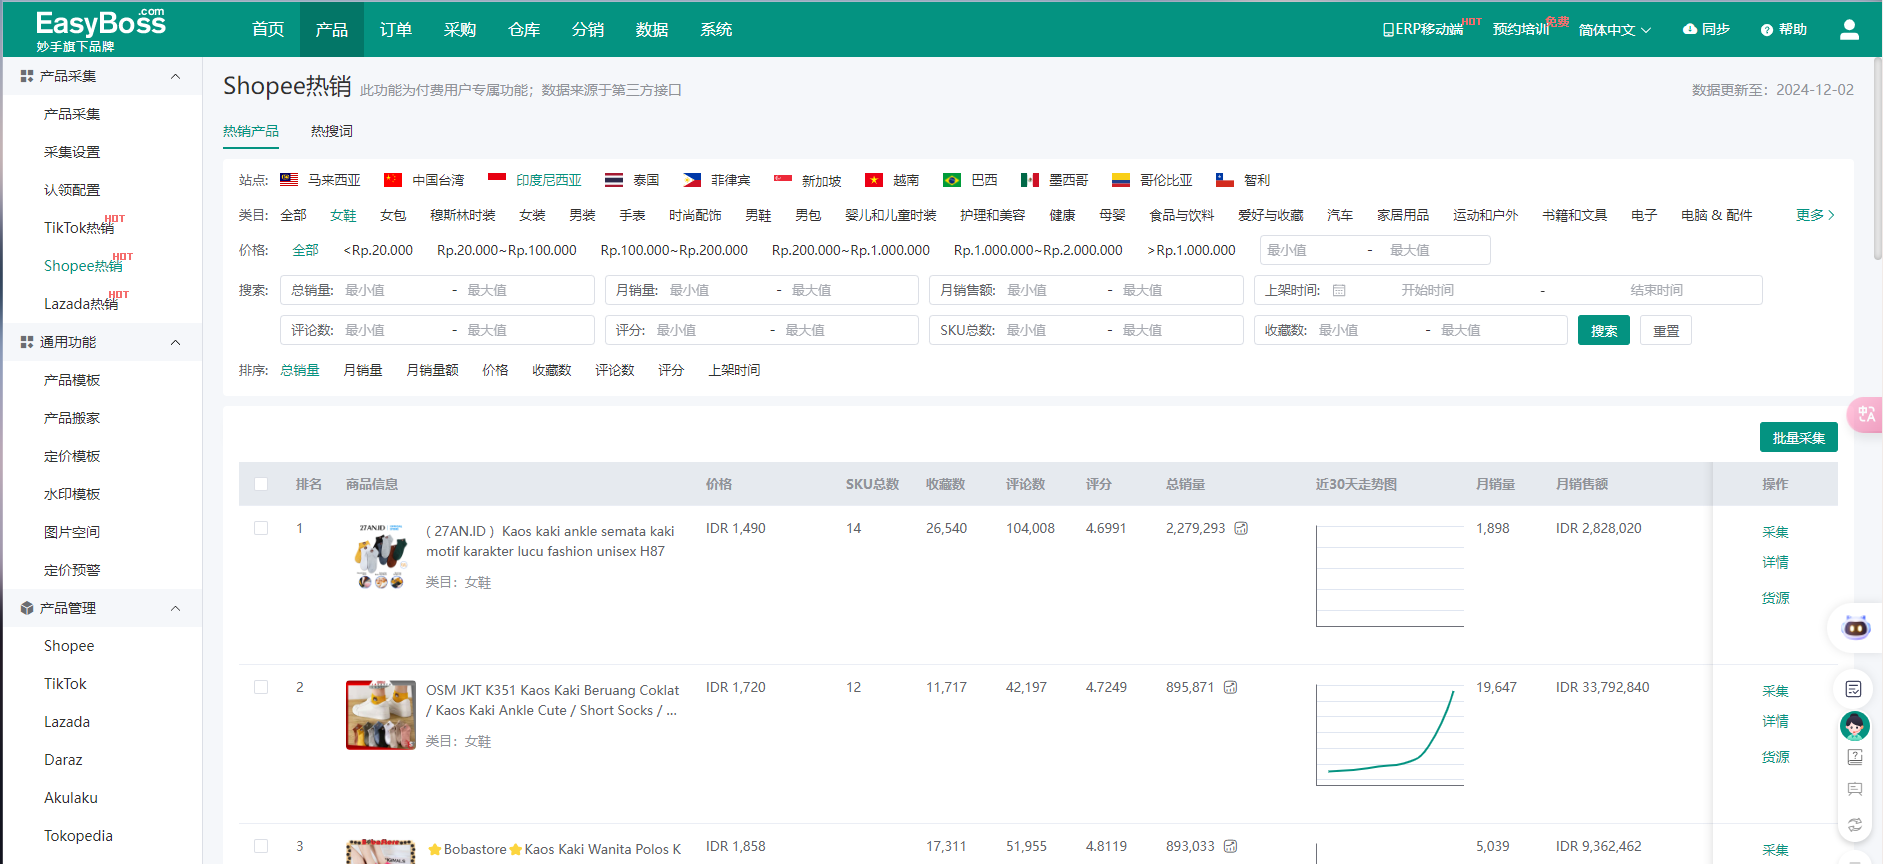Open 详情 for OSM JKT K351 product
Screen dimensions: 1883x864
pyautogui.click(x=1775, y=721)
